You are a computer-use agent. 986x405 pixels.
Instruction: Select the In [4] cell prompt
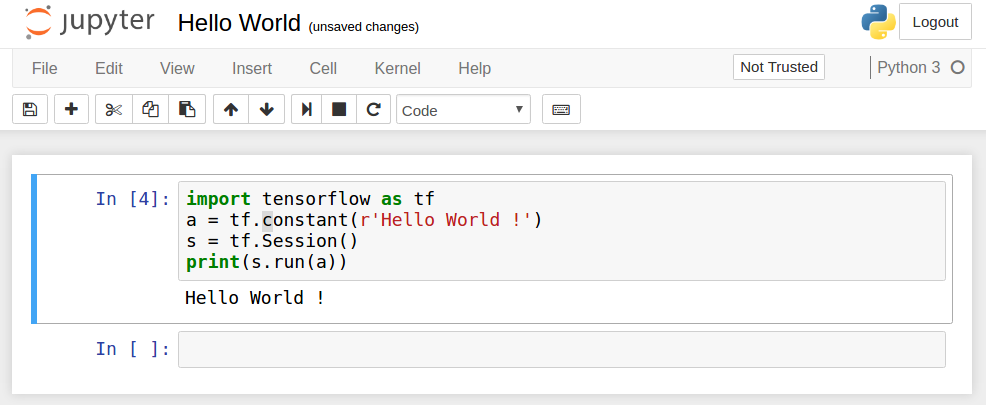[x=133, y=199]
